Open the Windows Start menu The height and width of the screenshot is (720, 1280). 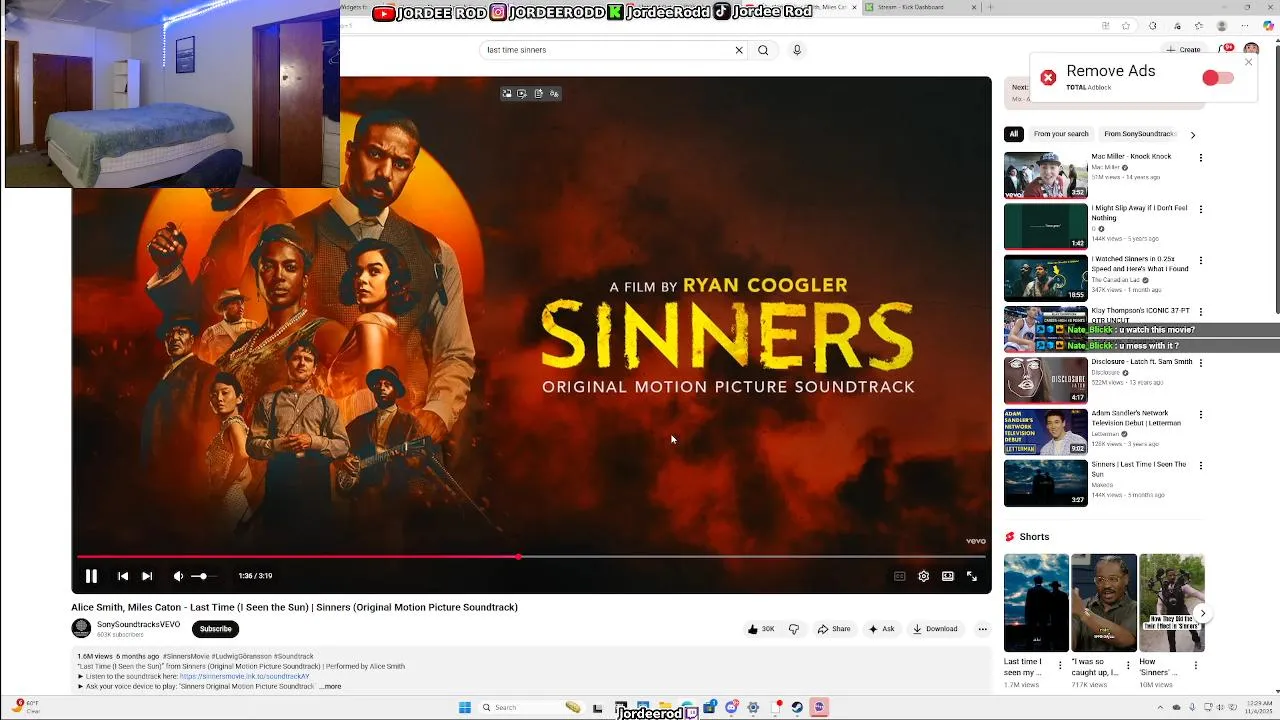(464, 707)
